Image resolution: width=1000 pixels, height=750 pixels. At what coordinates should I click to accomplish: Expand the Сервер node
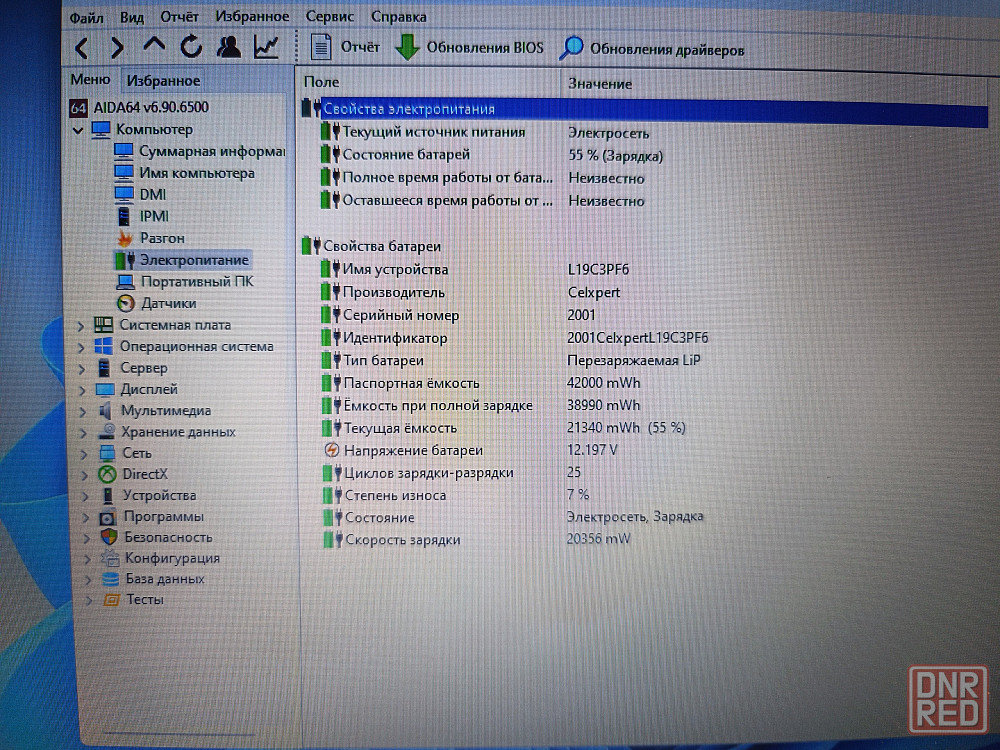(82, 369)
